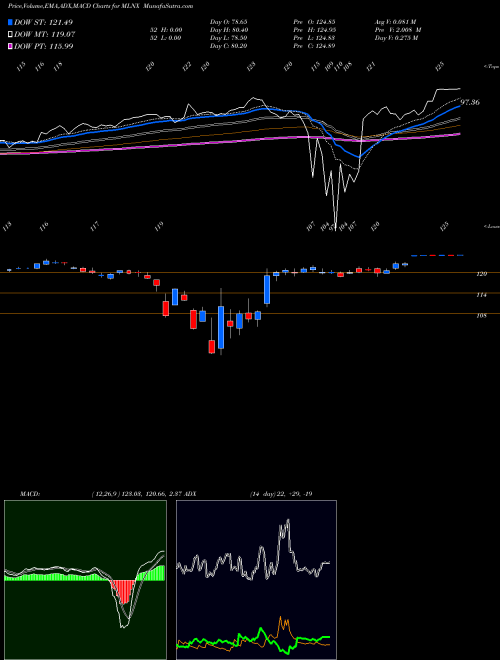Select the DOW ST: 121.49 label
500x660 pixels.
coord(43,22)
